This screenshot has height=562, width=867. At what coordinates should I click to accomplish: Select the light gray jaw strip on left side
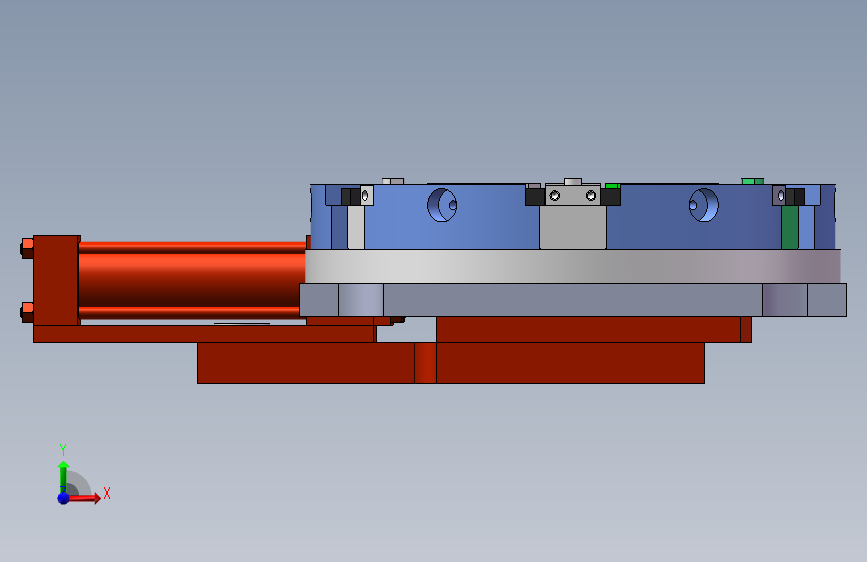click(356, 227)
